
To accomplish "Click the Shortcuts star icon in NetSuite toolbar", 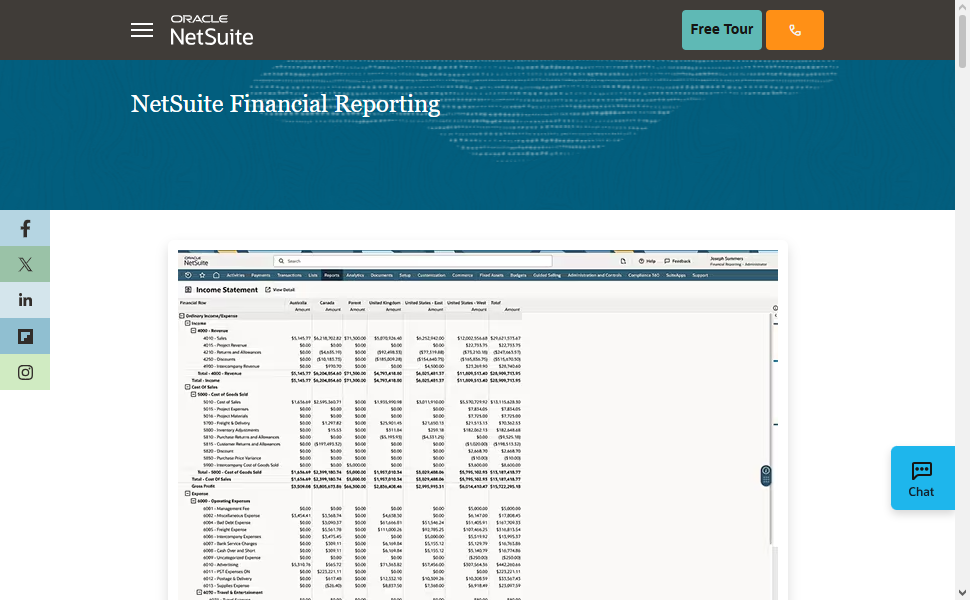I will click(x=202, y=275).
